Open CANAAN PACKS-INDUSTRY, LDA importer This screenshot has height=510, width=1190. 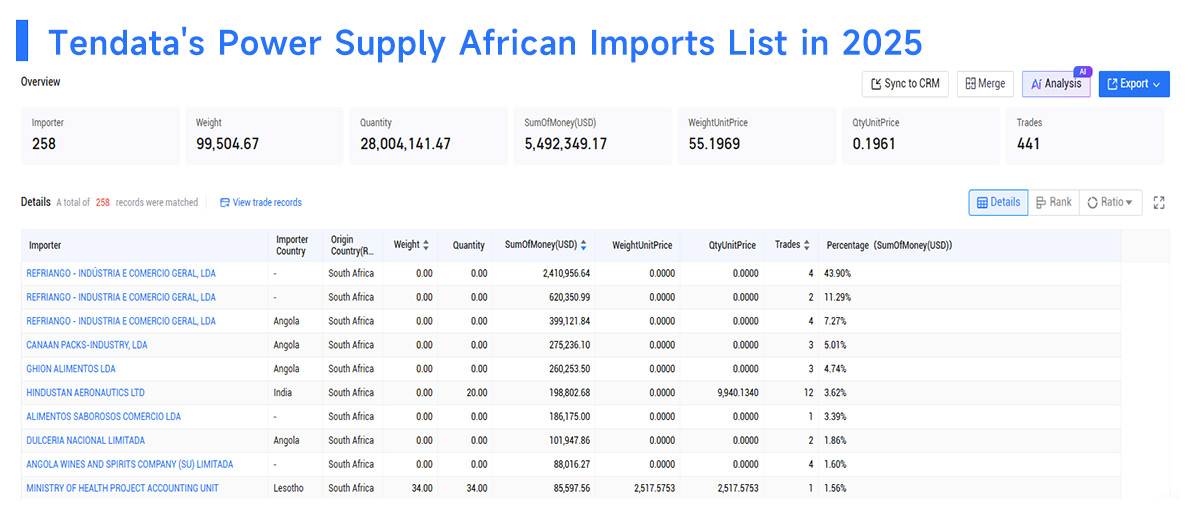coord(87,345)
